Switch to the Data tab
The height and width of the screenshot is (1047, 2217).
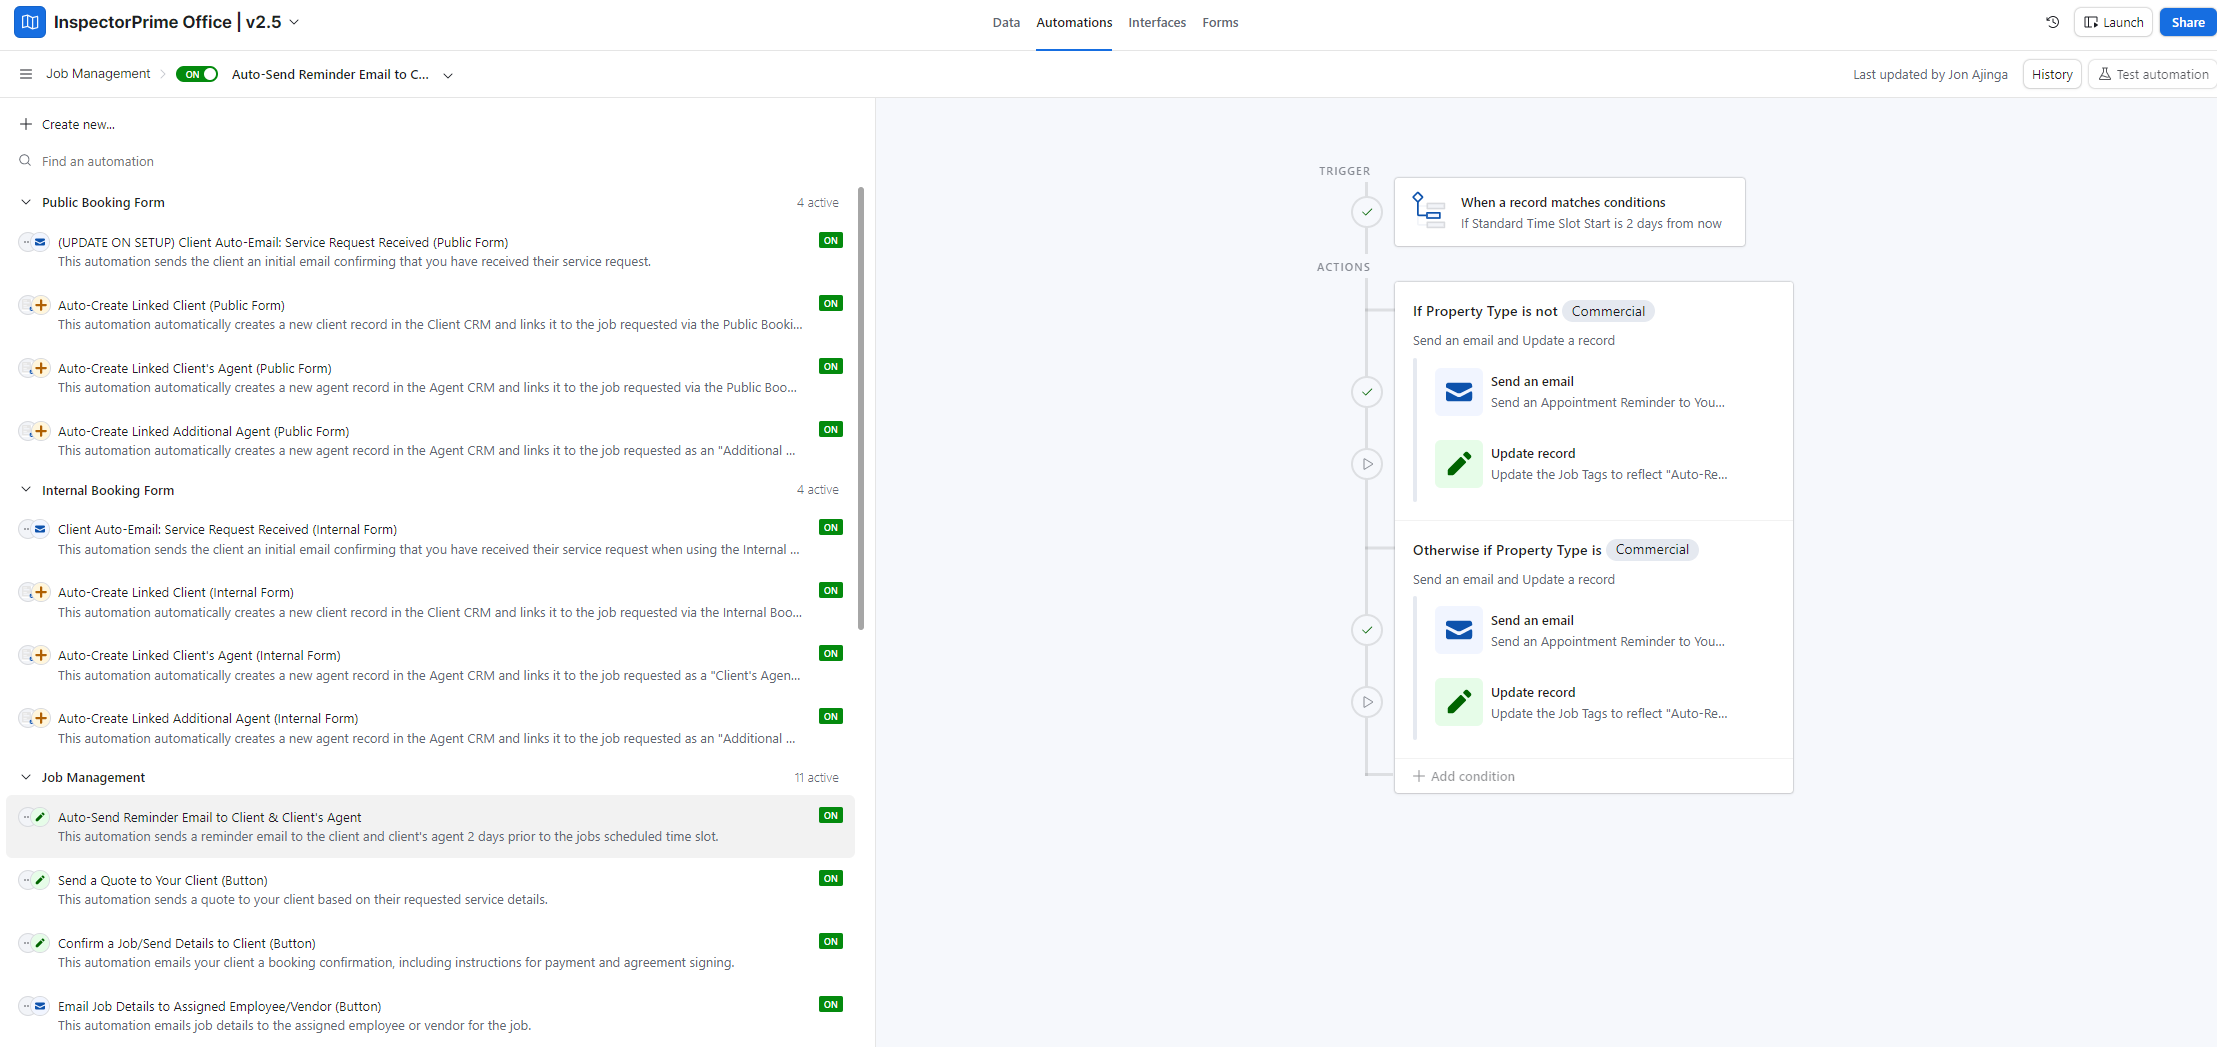[1005, 22]
